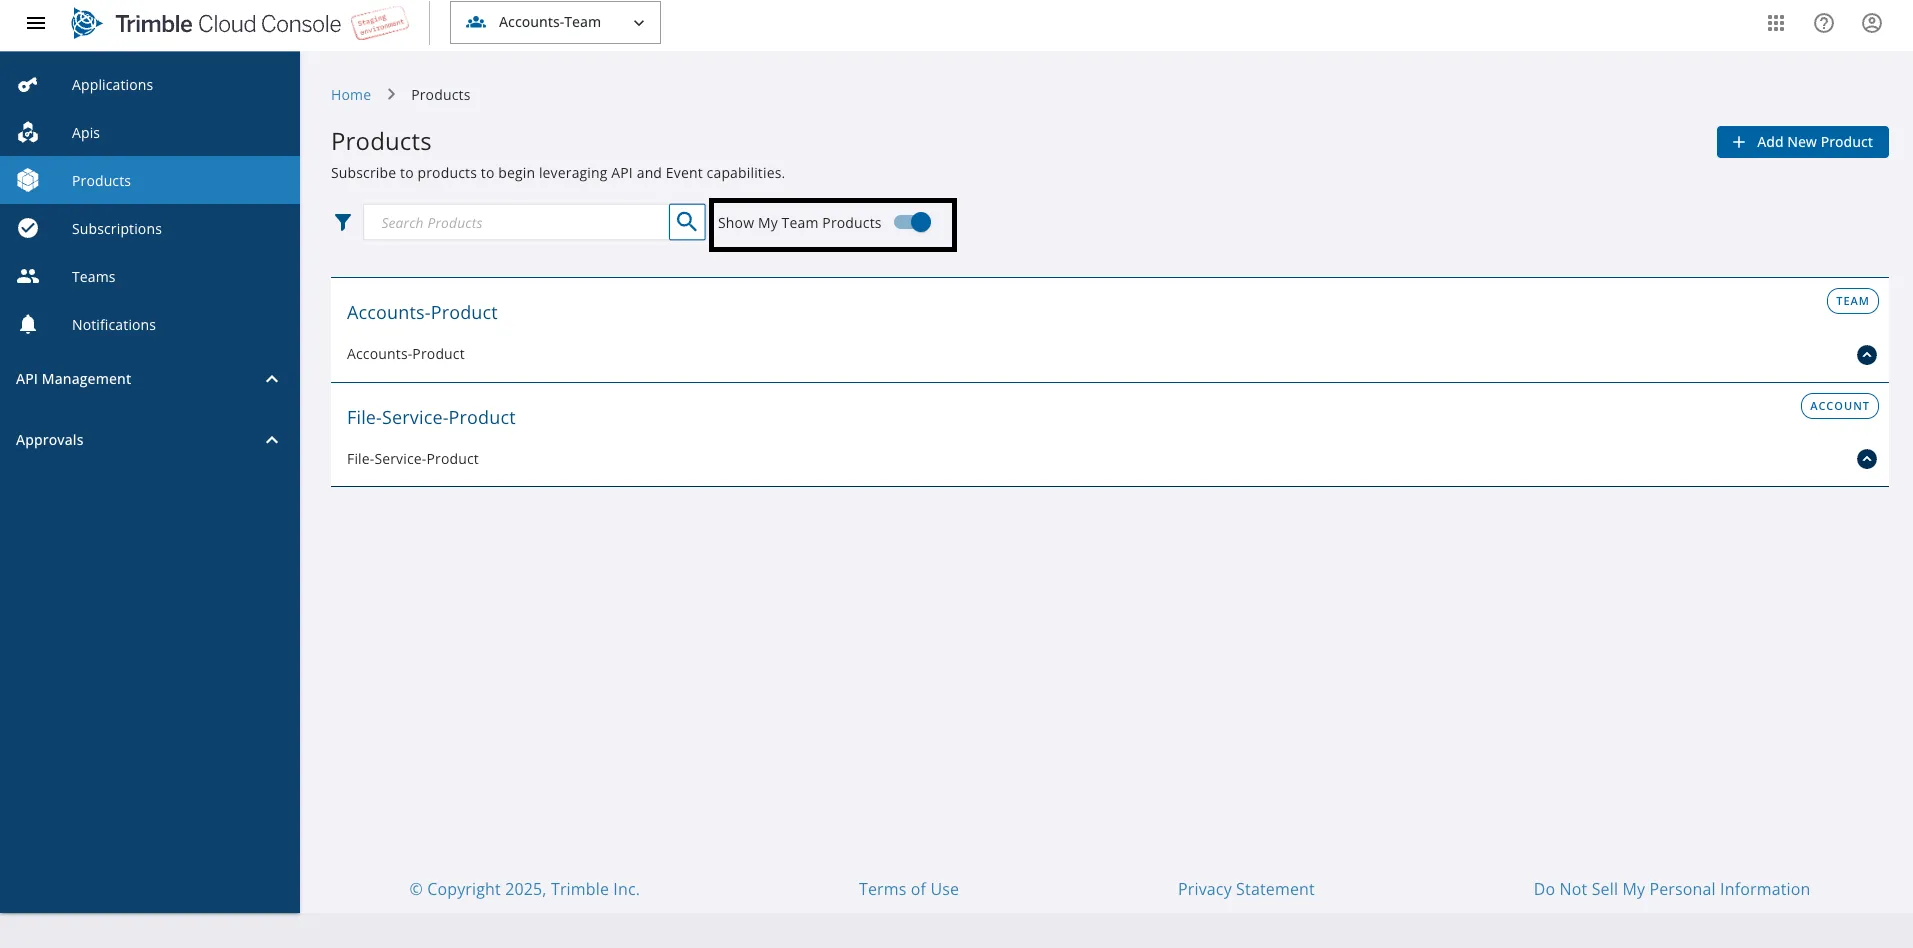Open Do Not Sell My Personal Information
The height and width of the screenshot is (948, 1913).
point(1672,889)
